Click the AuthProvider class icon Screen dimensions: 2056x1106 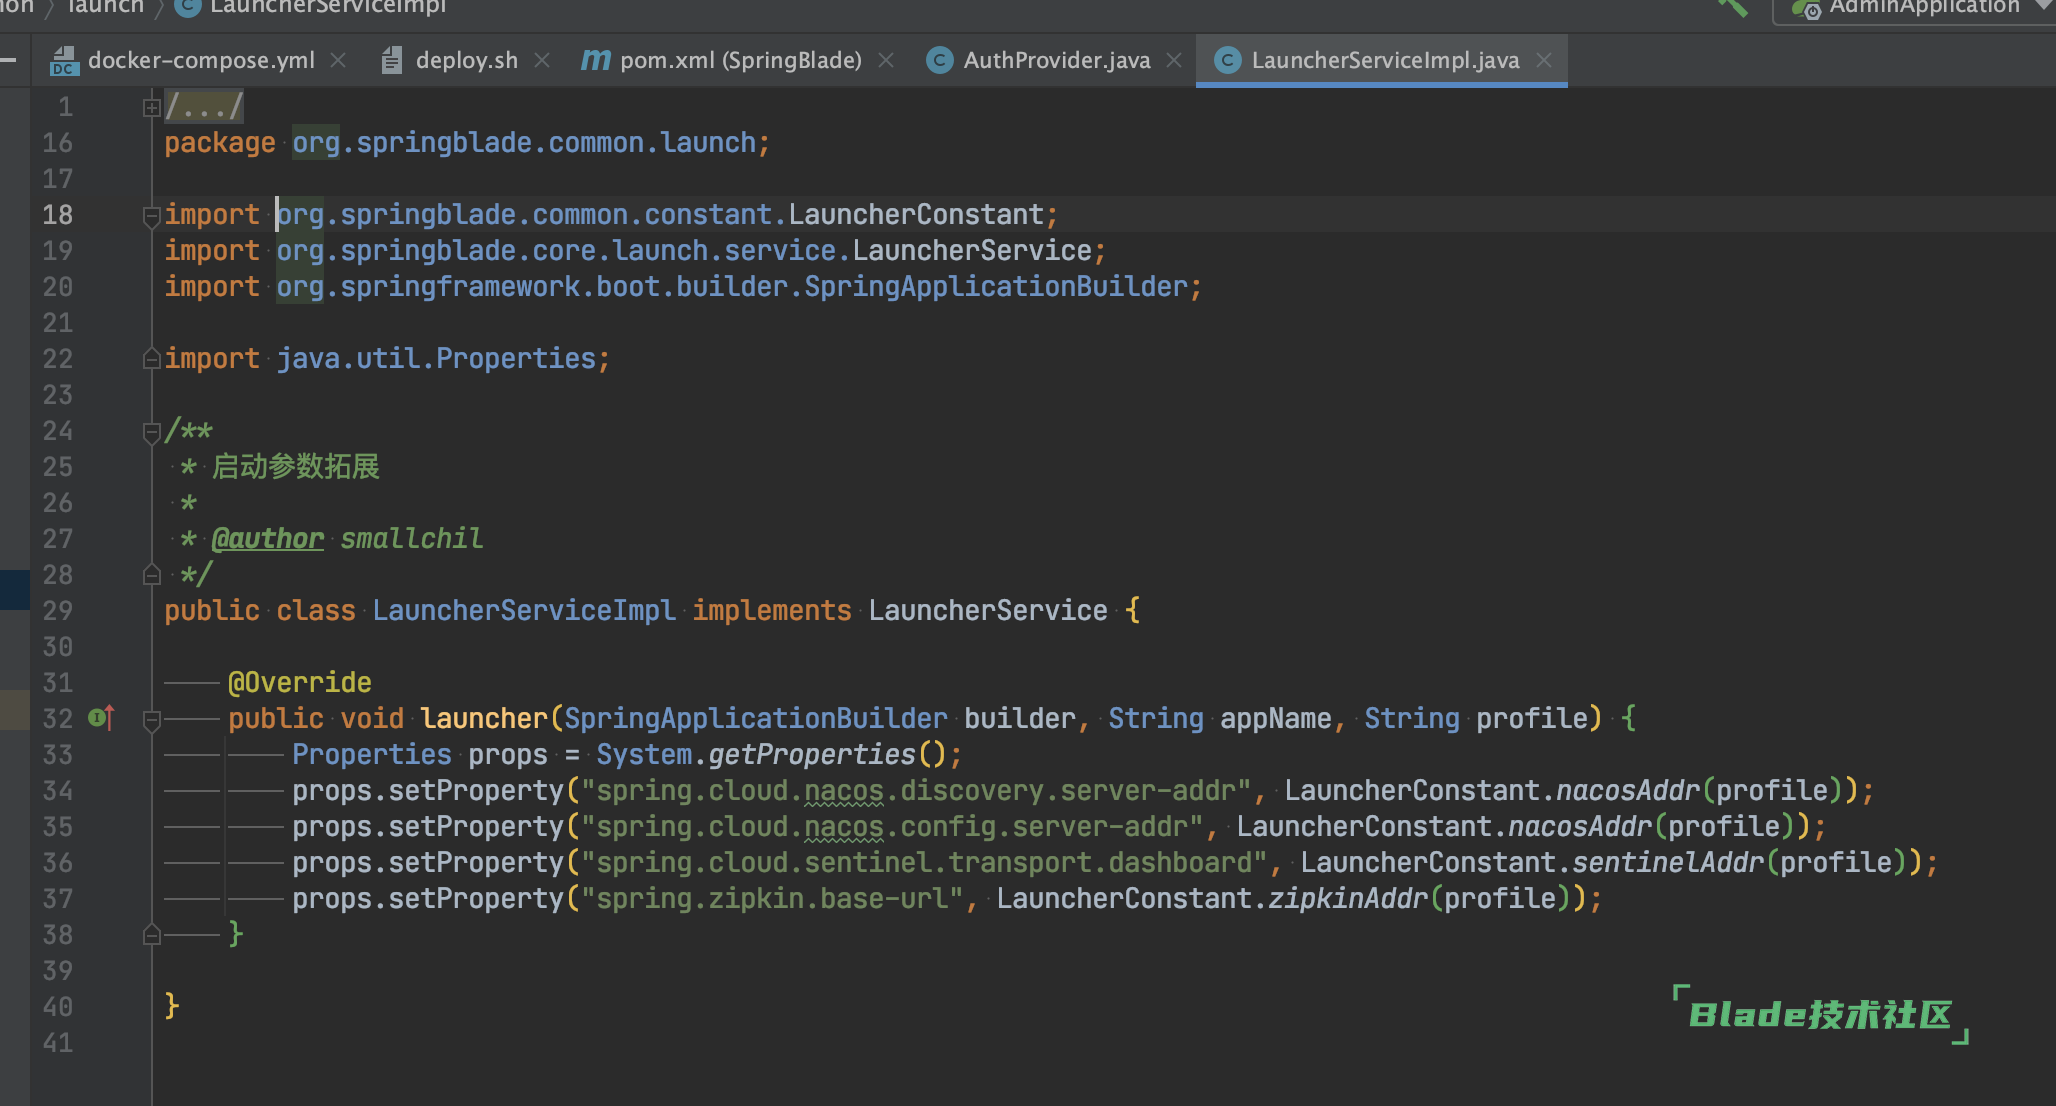(x=939, y=60)
